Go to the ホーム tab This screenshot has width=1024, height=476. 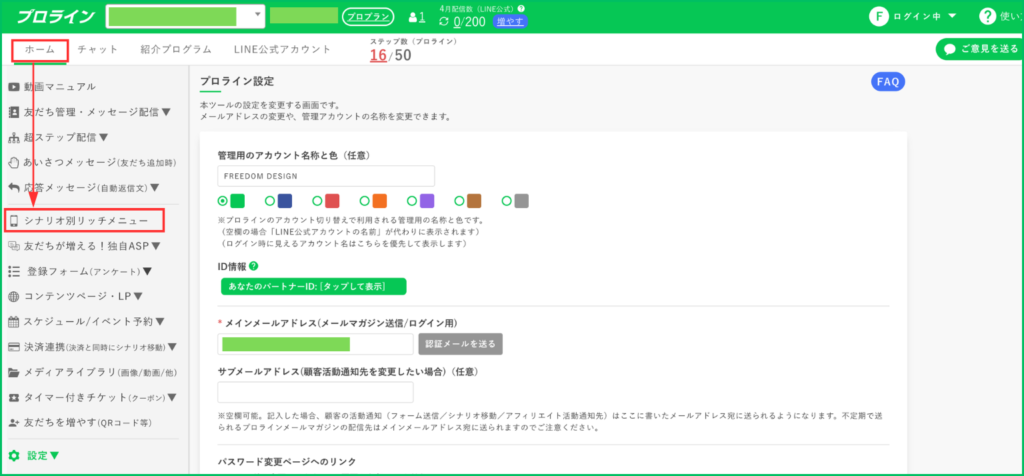40,50
